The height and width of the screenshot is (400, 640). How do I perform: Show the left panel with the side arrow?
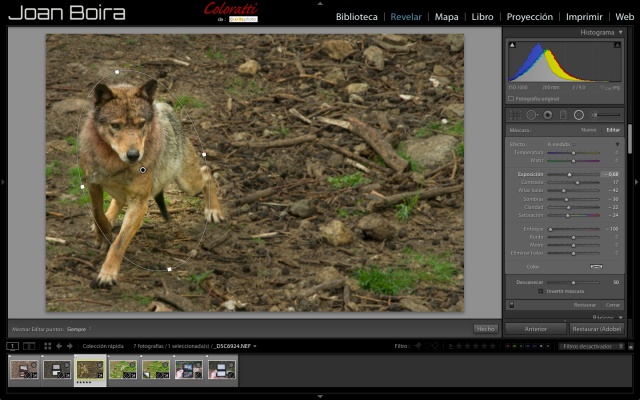tap(3, 182)
